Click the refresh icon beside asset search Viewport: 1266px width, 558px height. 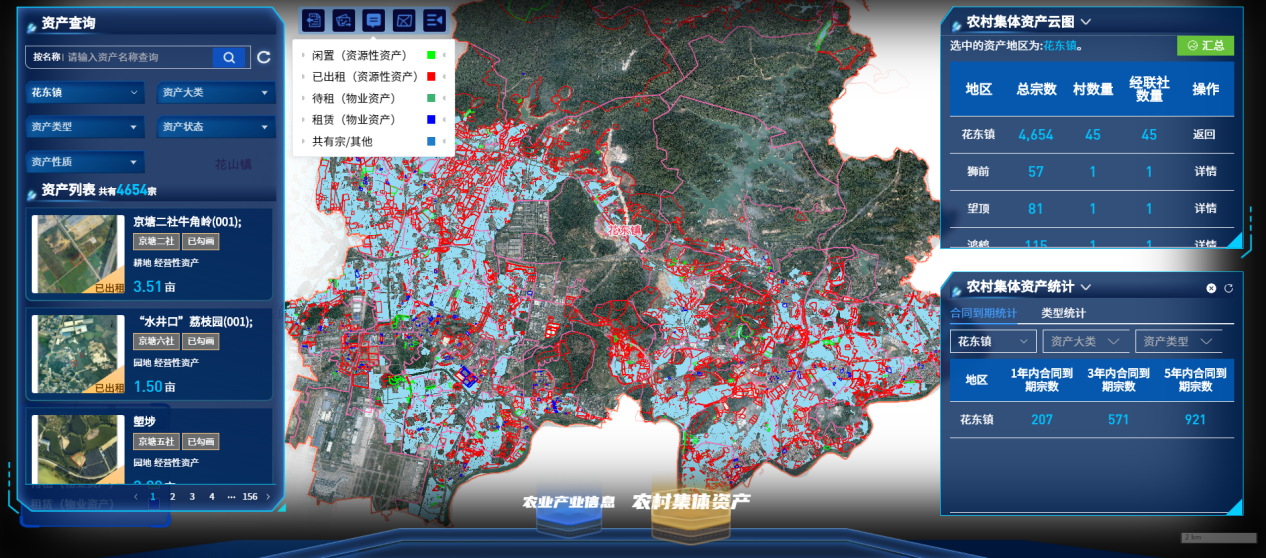[x=264, y=58]
